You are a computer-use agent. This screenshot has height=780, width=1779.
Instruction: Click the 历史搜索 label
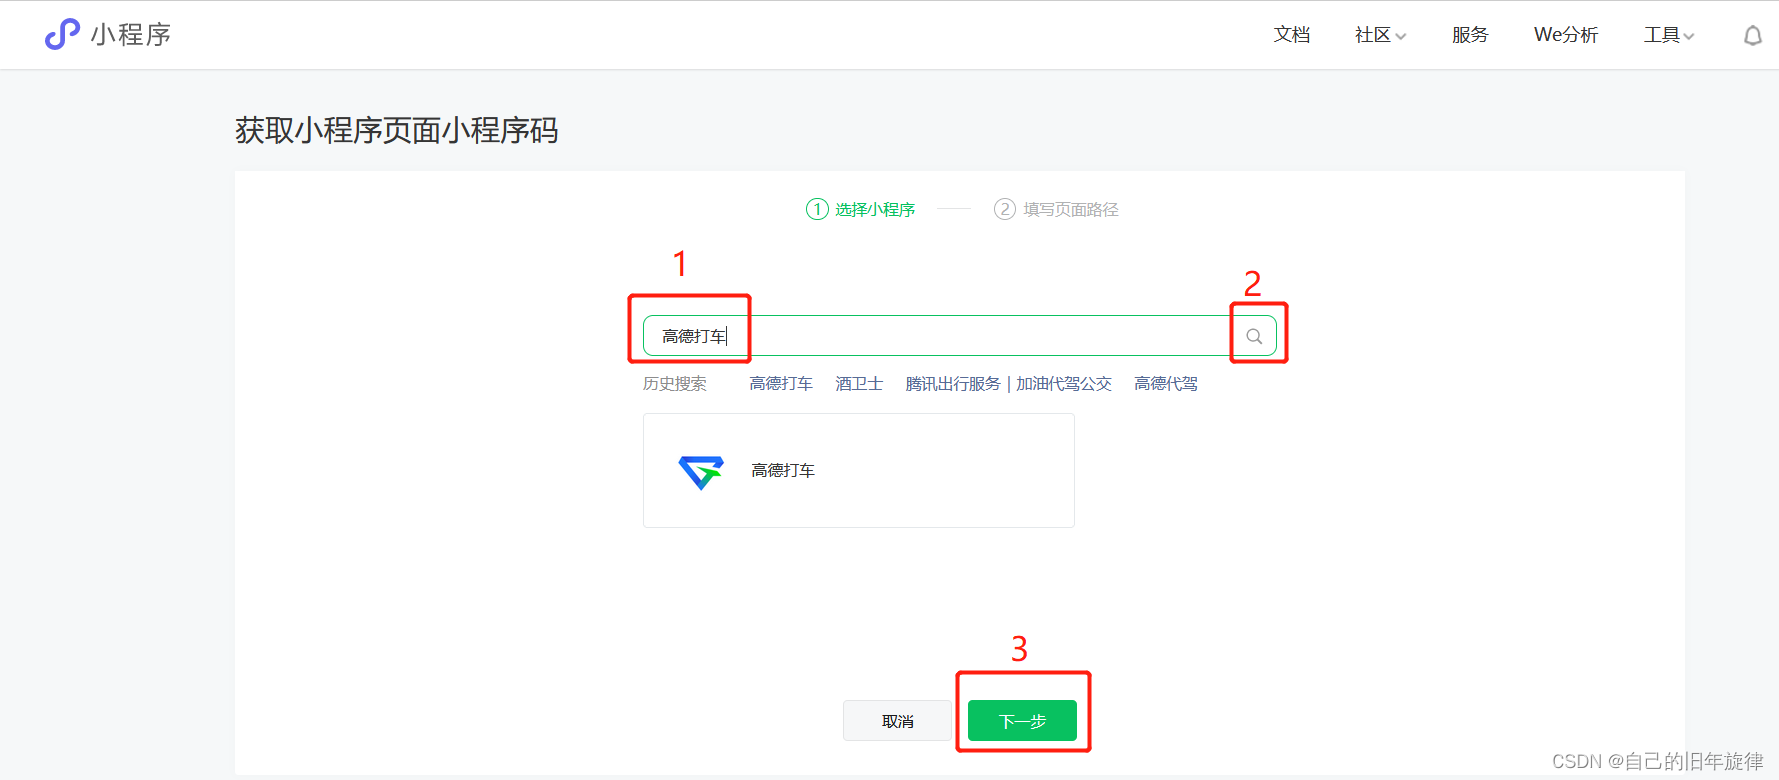coord(675,384)
